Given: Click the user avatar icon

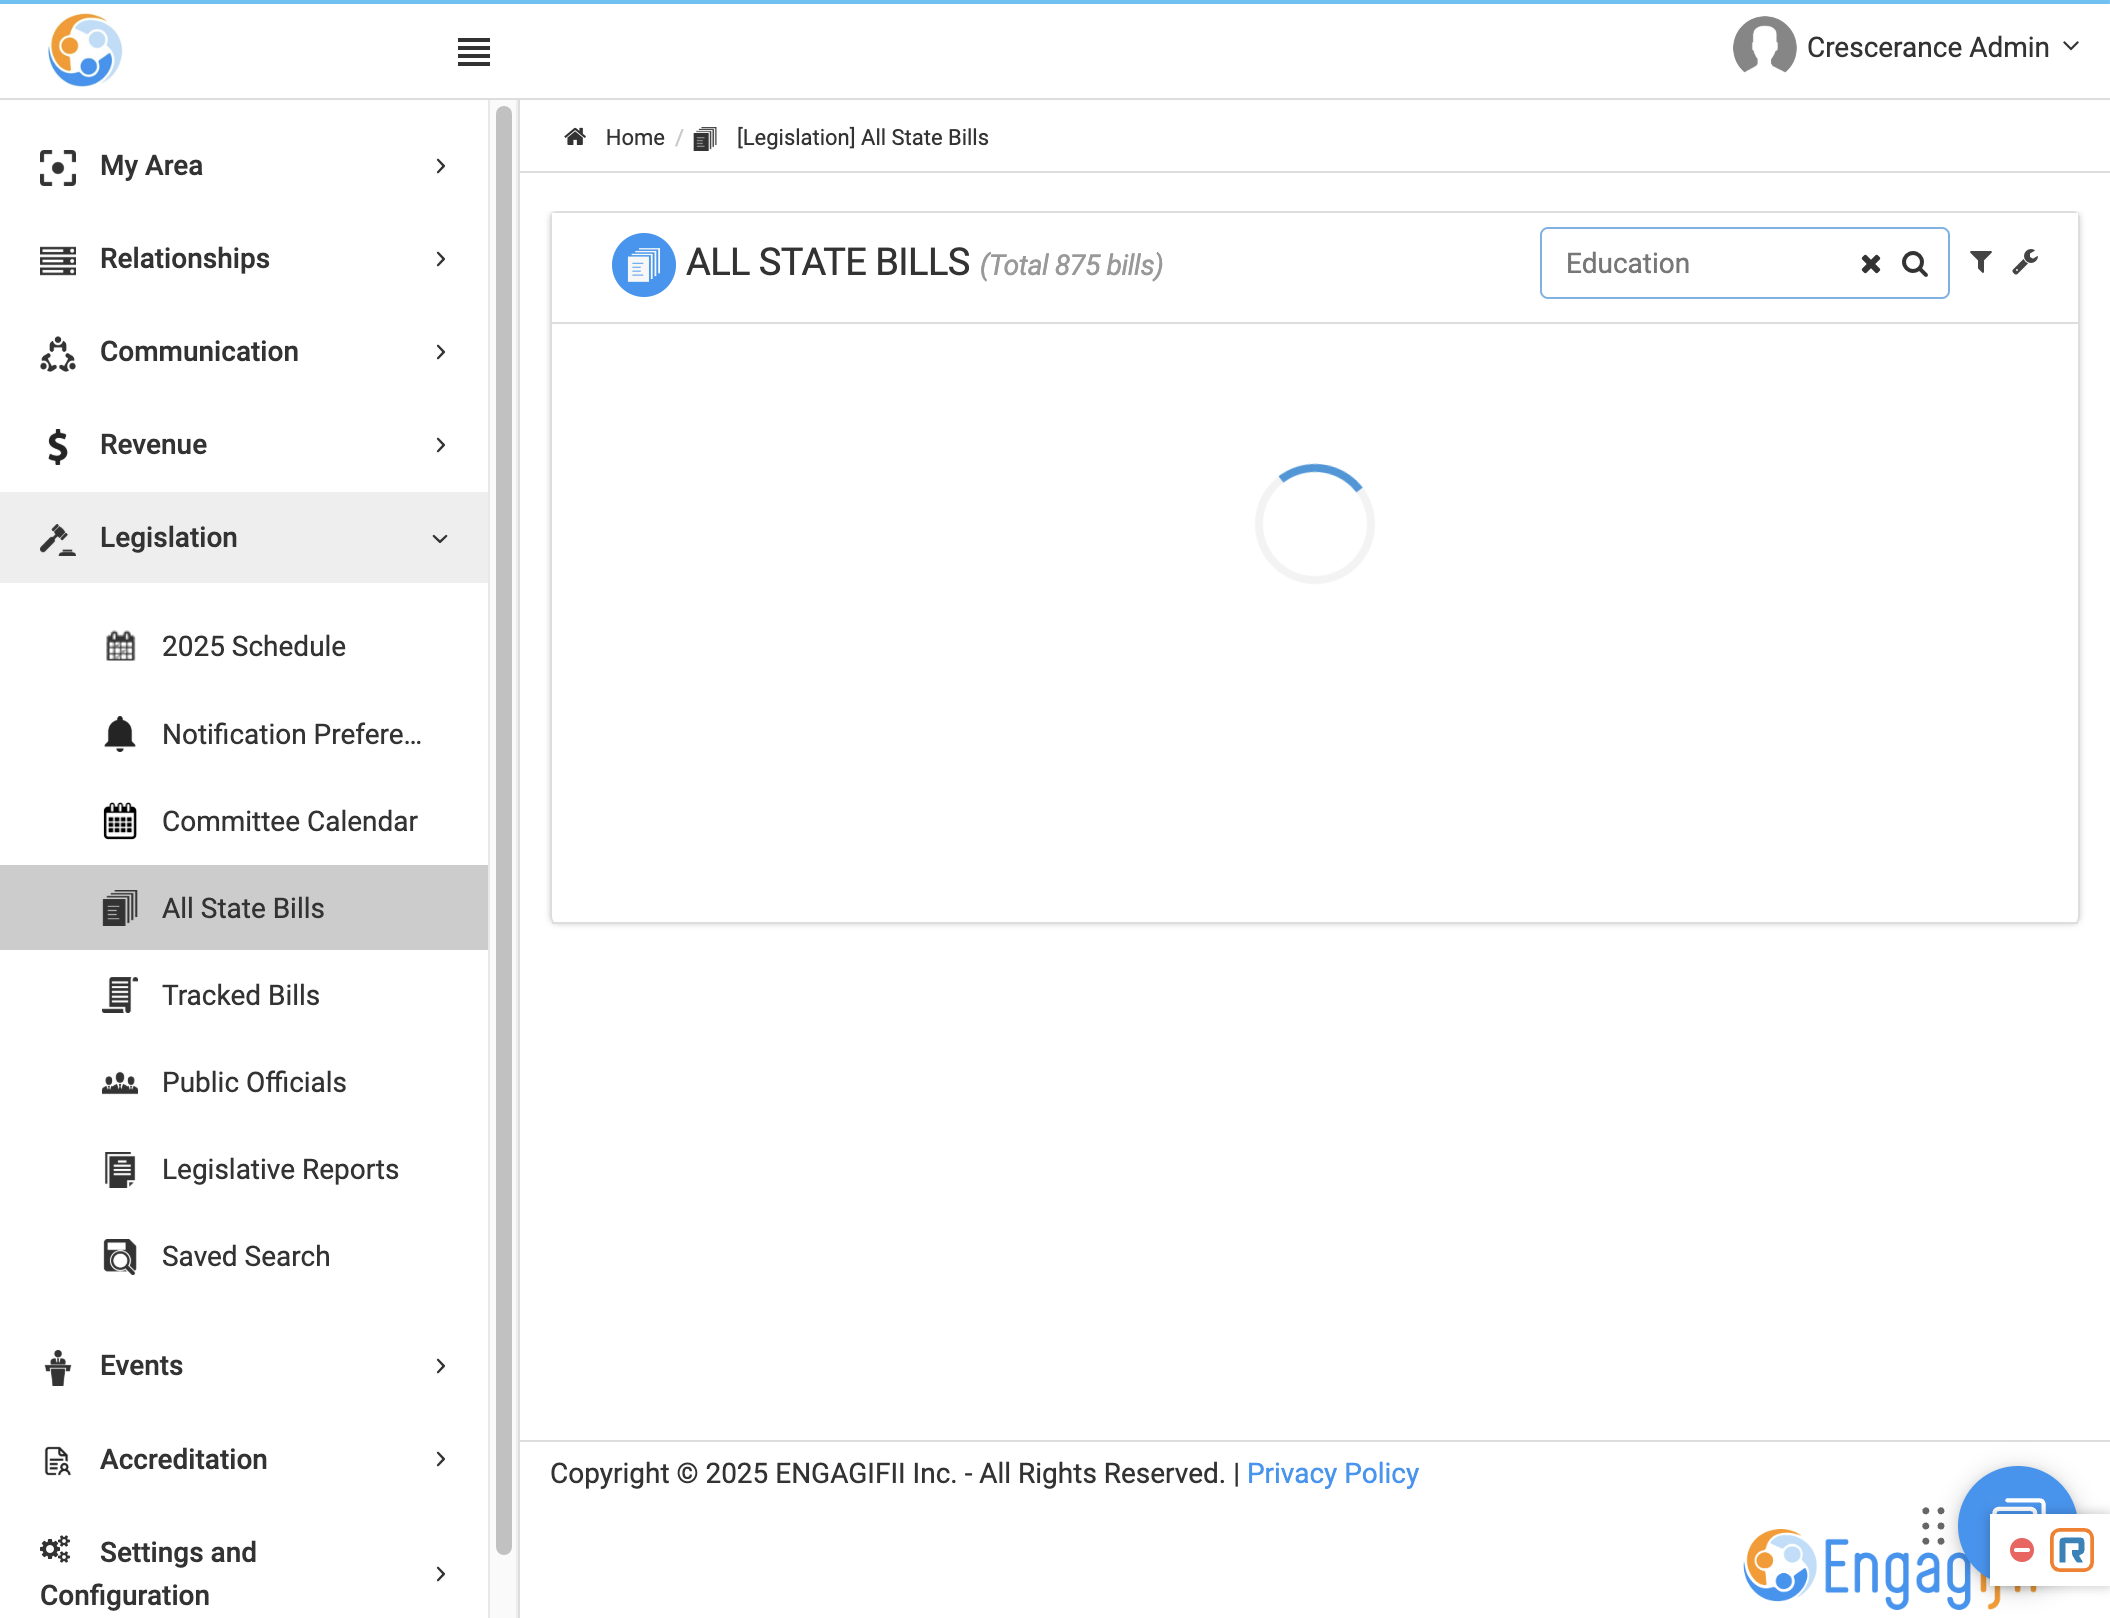Looking at the screenshot, I should click(x=1764, y=46).
